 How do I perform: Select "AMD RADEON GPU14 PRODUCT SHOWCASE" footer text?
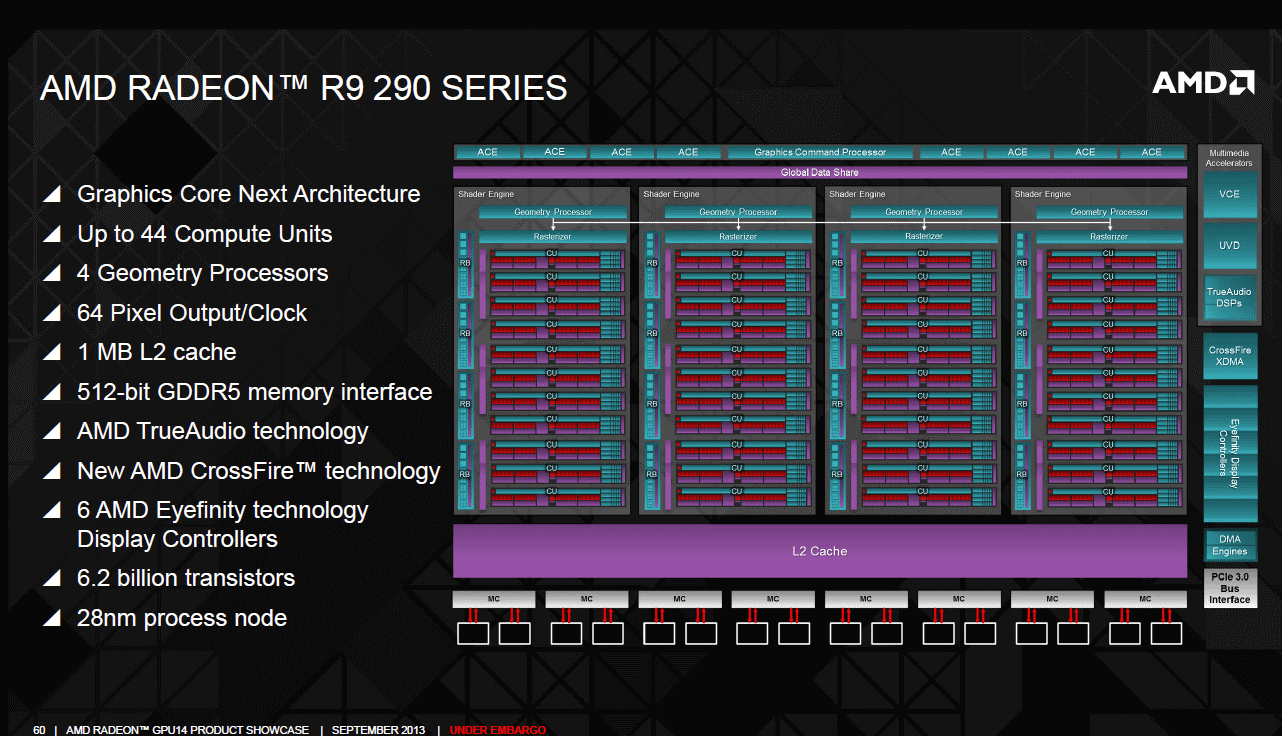[187, 730]
